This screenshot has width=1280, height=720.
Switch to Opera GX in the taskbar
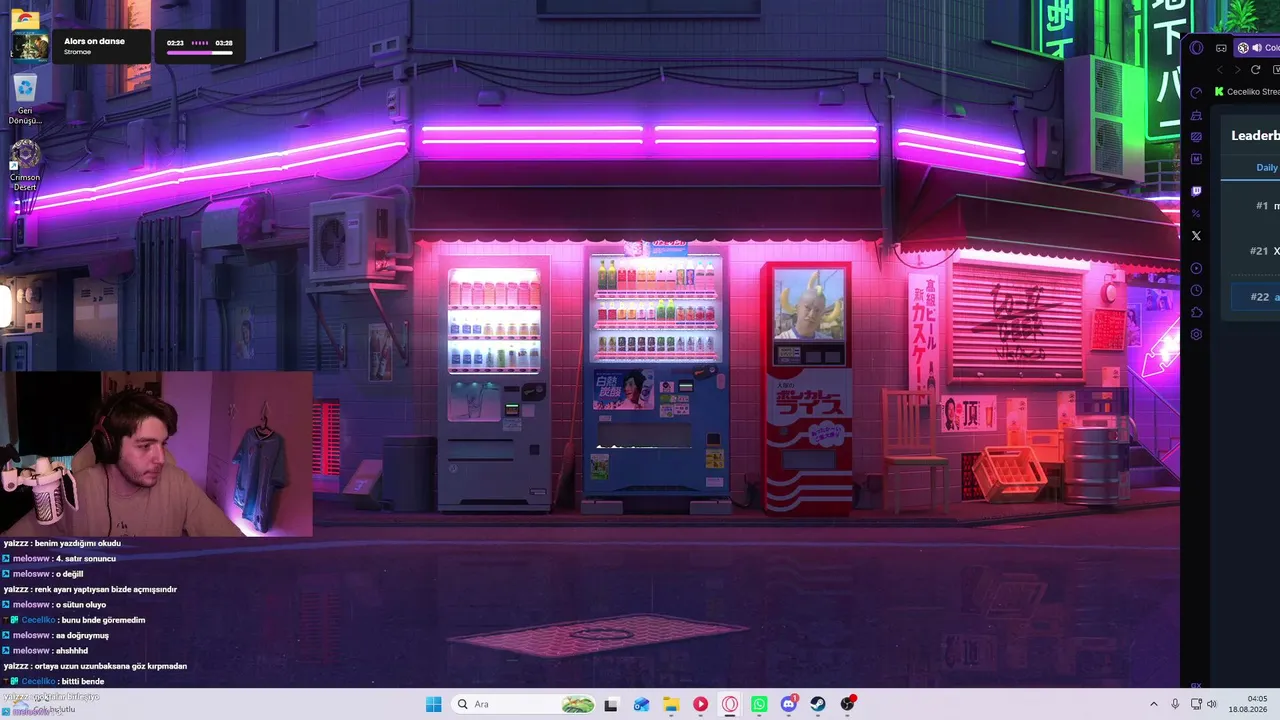pyautogui.click(x=730, y=704)
